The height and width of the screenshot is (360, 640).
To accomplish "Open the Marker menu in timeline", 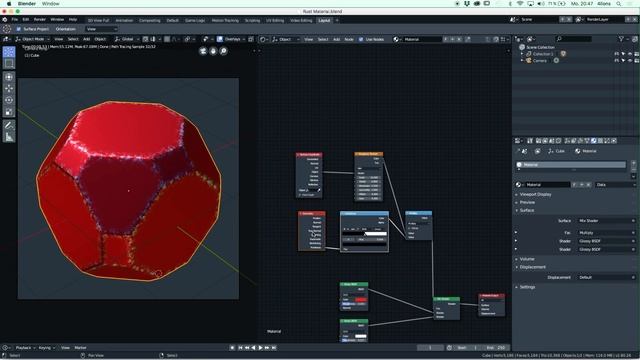I will [80, 348].
